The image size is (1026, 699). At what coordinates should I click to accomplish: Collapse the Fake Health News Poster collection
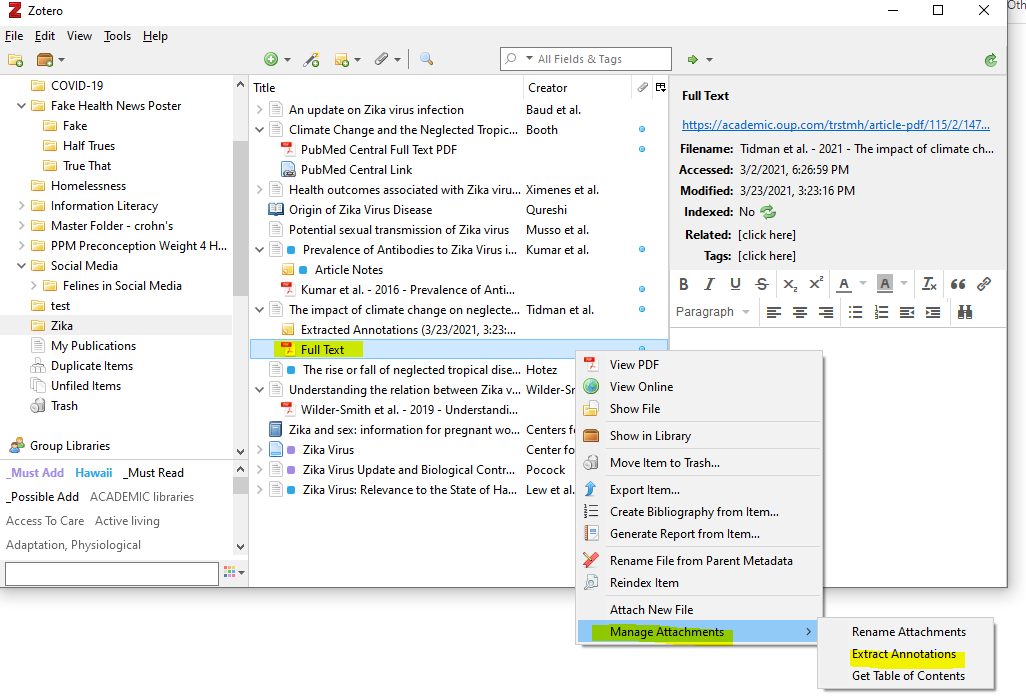[22, 105]
